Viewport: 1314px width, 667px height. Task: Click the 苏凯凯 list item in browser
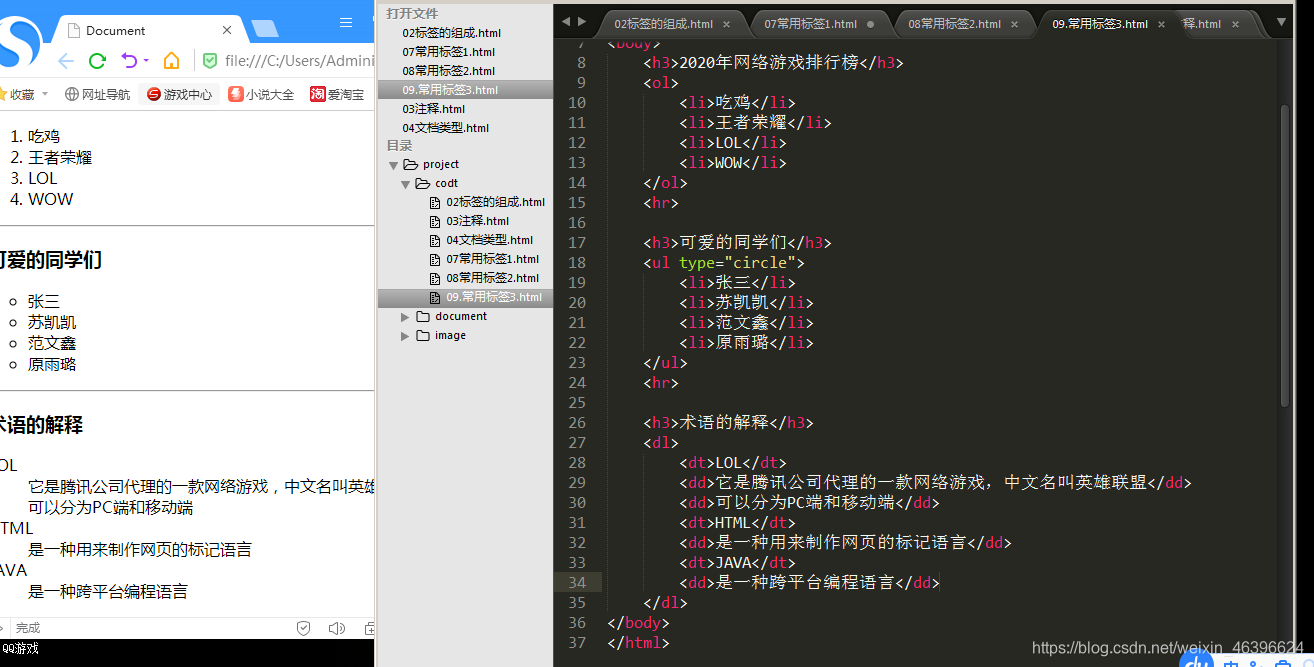click(52, 322)
